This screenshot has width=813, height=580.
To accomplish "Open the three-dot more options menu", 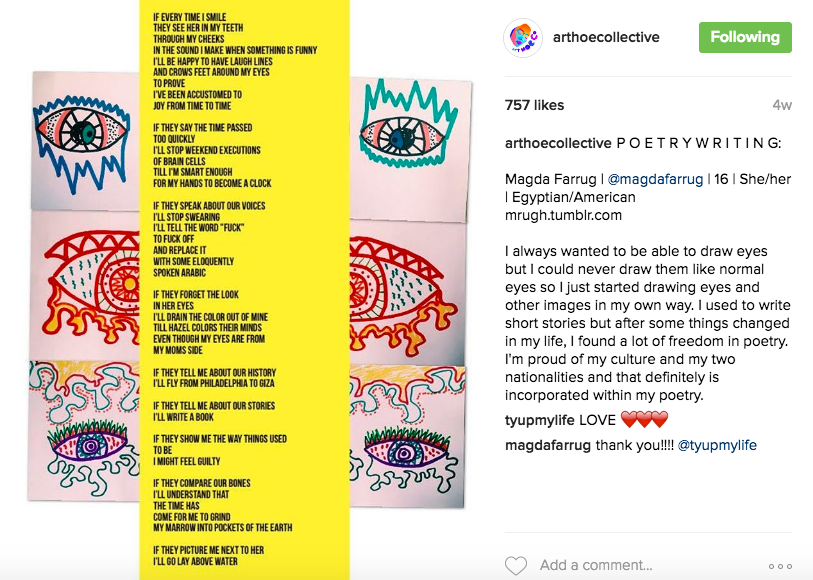I will tap(780, 566).
